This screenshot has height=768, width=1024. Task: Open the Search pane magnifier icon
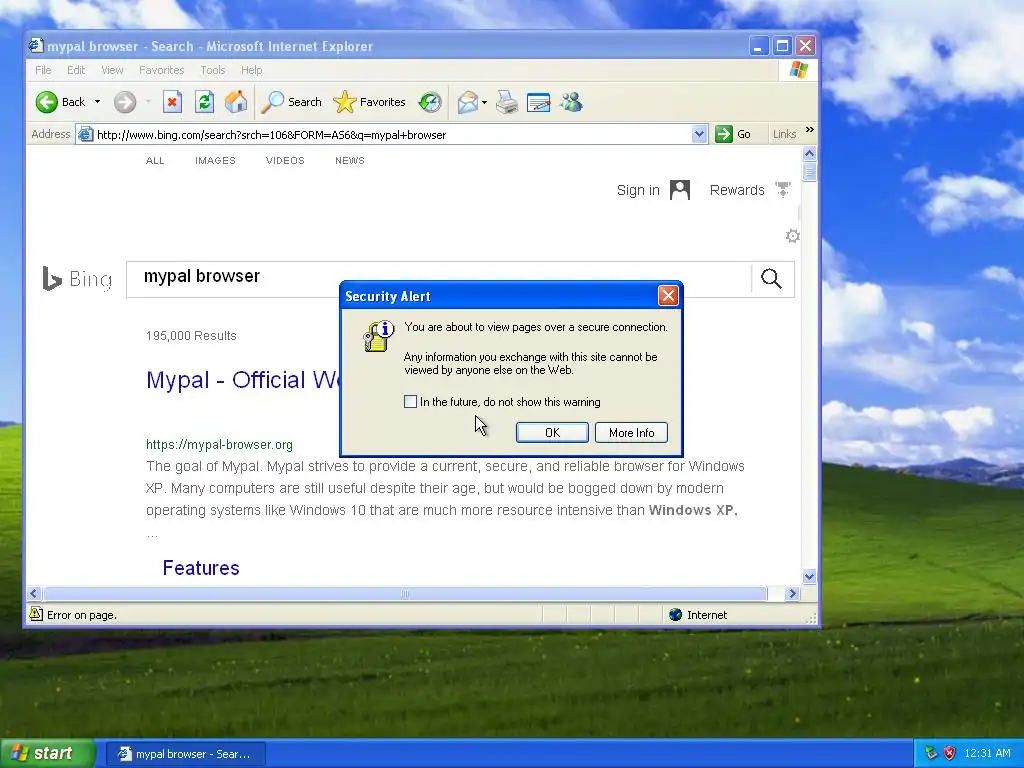point(272,102)
